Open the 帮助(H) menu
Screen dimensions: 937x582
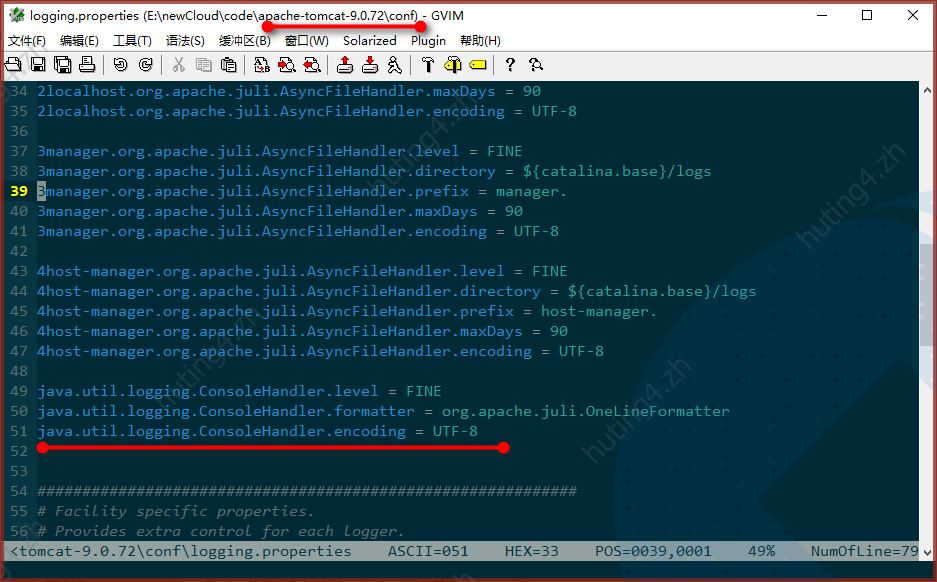click(x=480, y=41)
